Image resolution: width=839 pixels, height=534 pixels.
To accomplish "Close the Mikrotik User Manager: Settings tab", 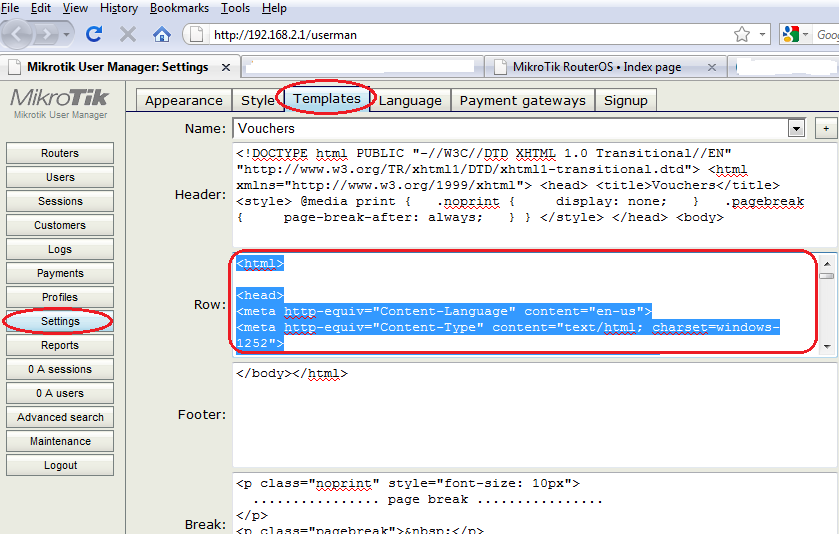I will point(226,67).
